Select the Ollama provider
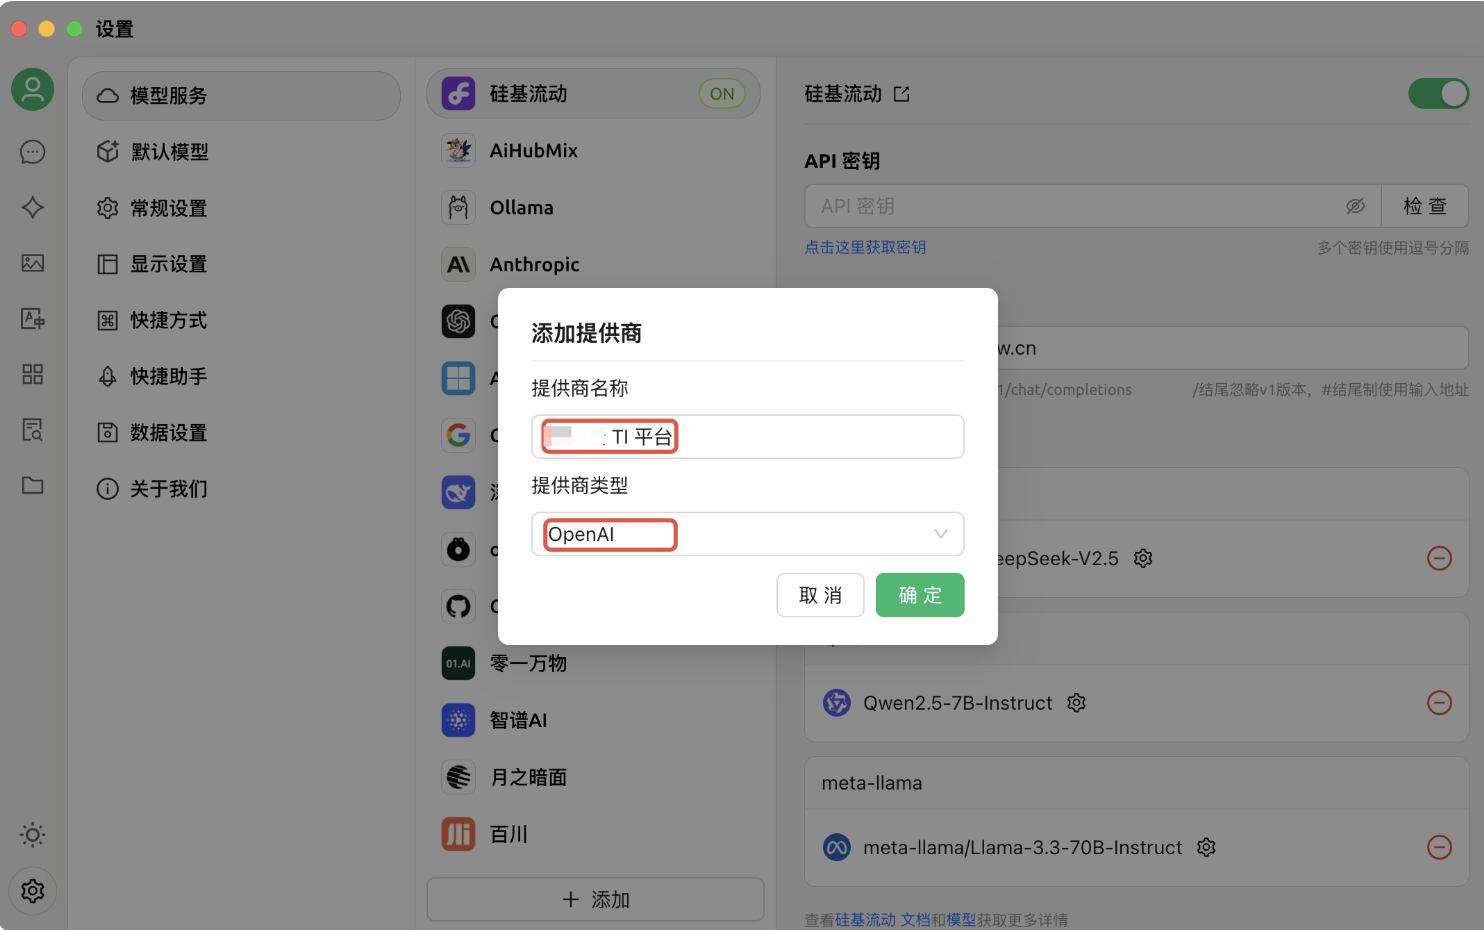This screenshot has height=930, width=1484. coord(594,208)
